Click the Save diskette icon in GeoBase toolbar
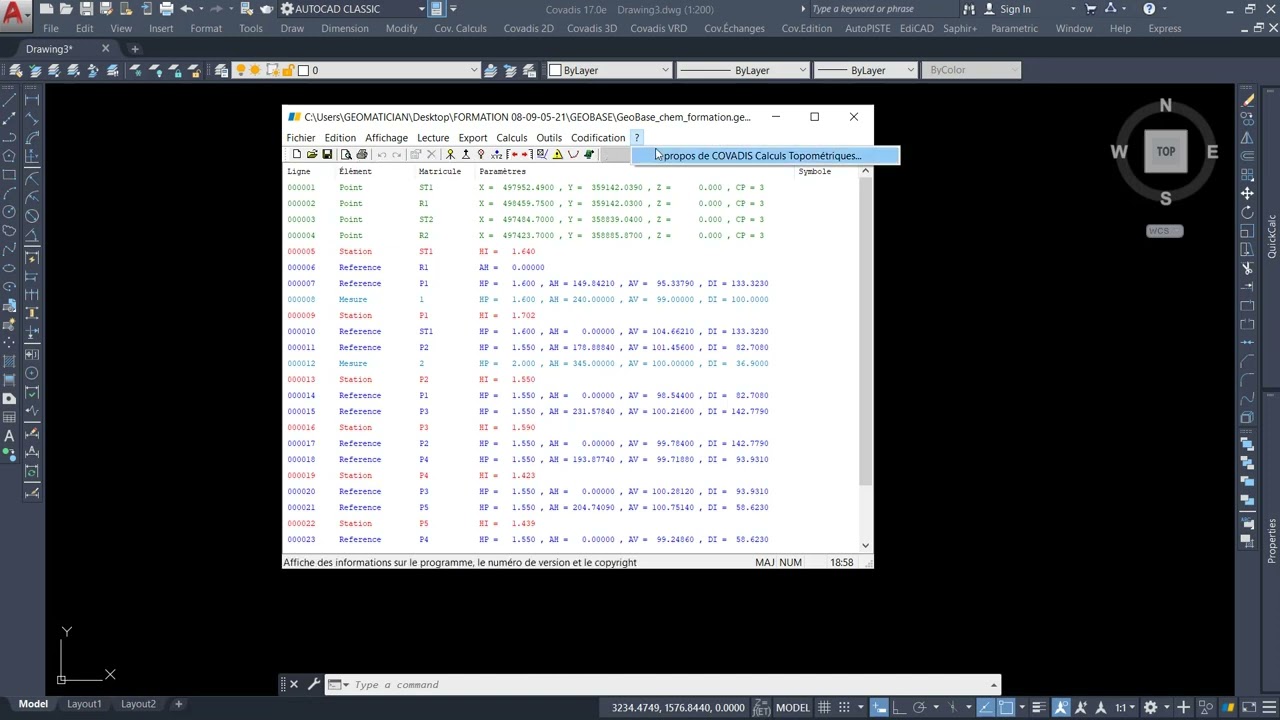 tap(327, 154)
